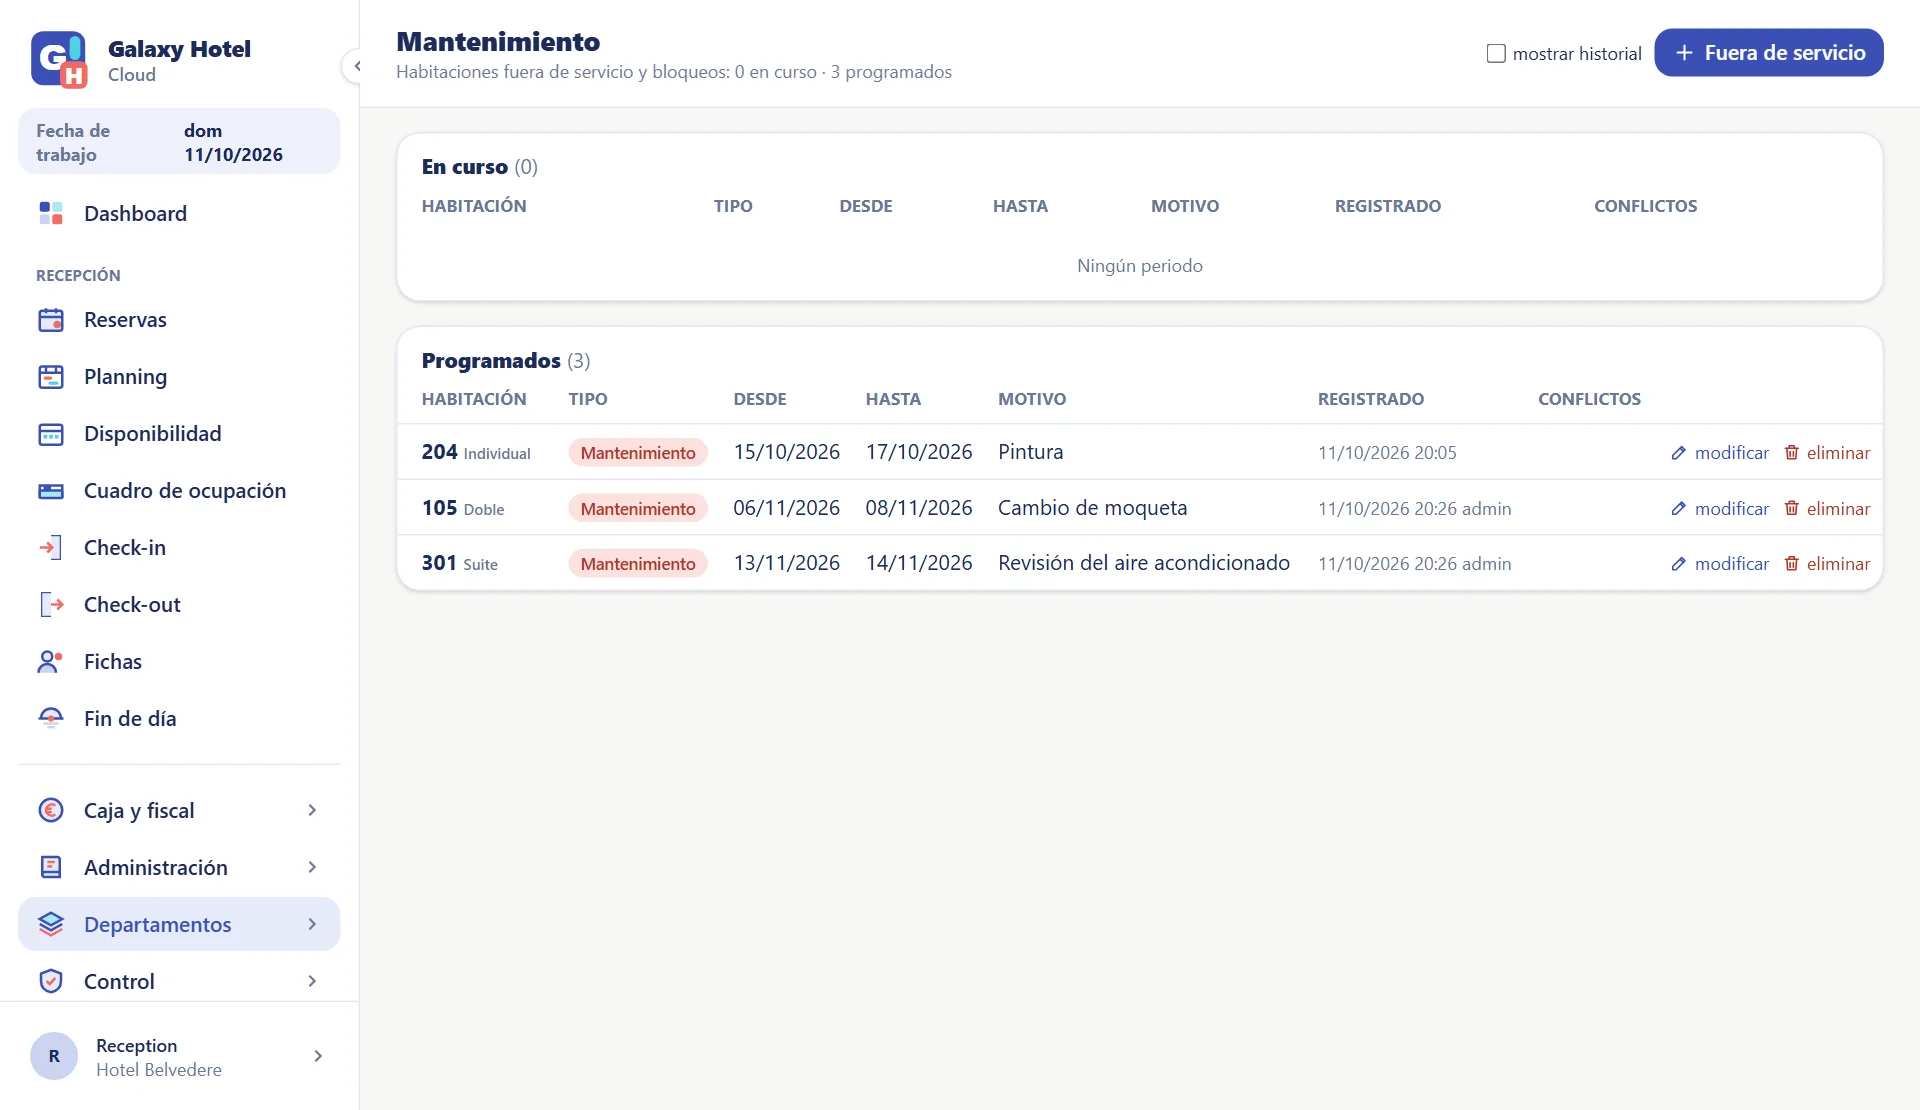Delete room 105 Cambio de moqueta
1920x1110 pixels.
[x=1827, y=509]
